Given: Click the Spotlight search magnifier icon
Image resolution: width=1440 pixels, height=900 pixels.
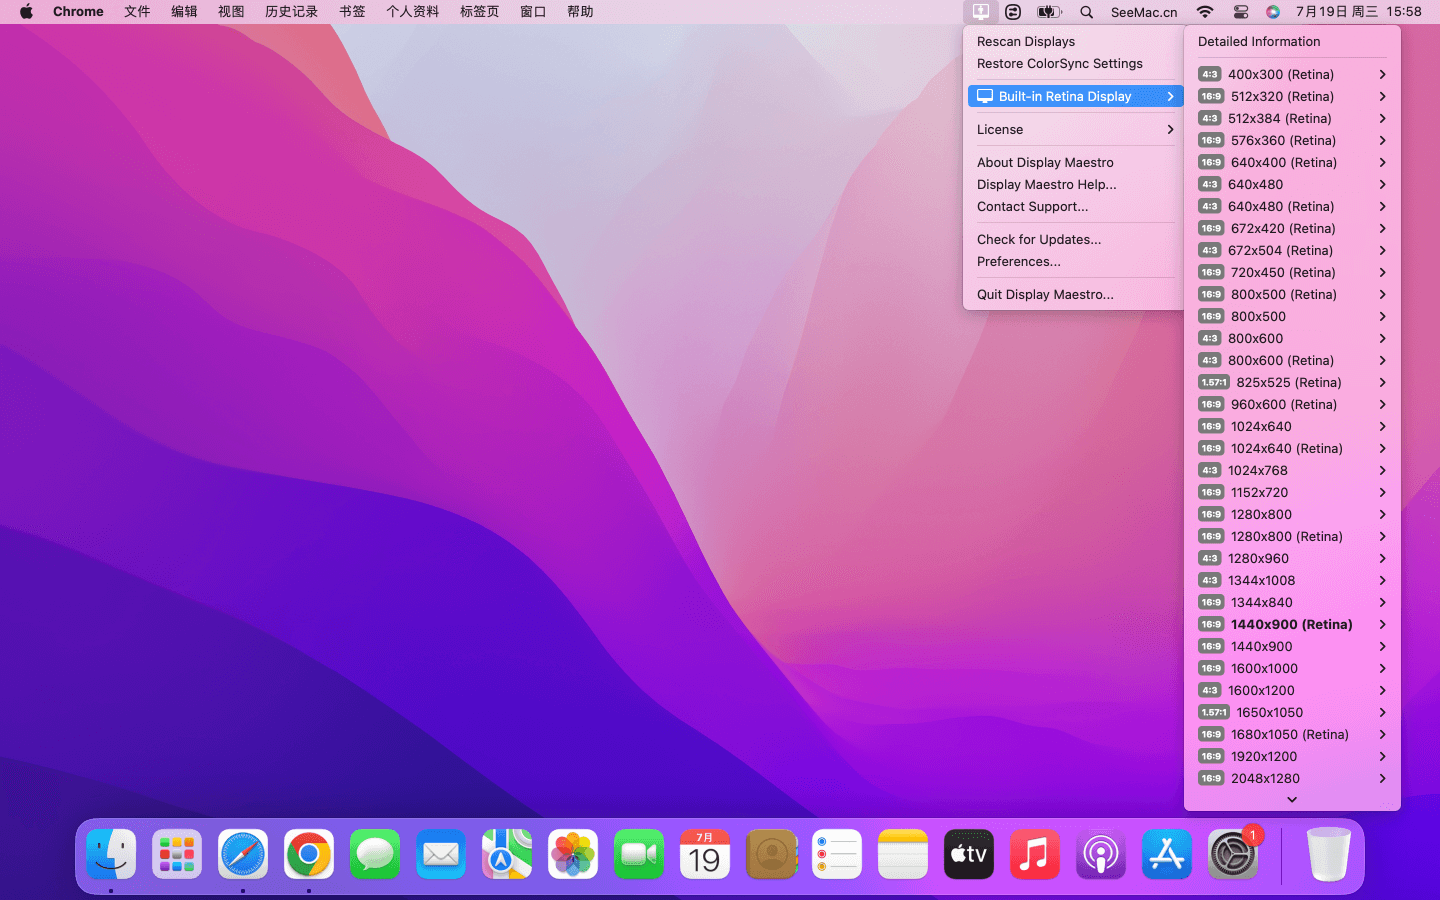Looking at the screenshot, I should (1086, 12).
